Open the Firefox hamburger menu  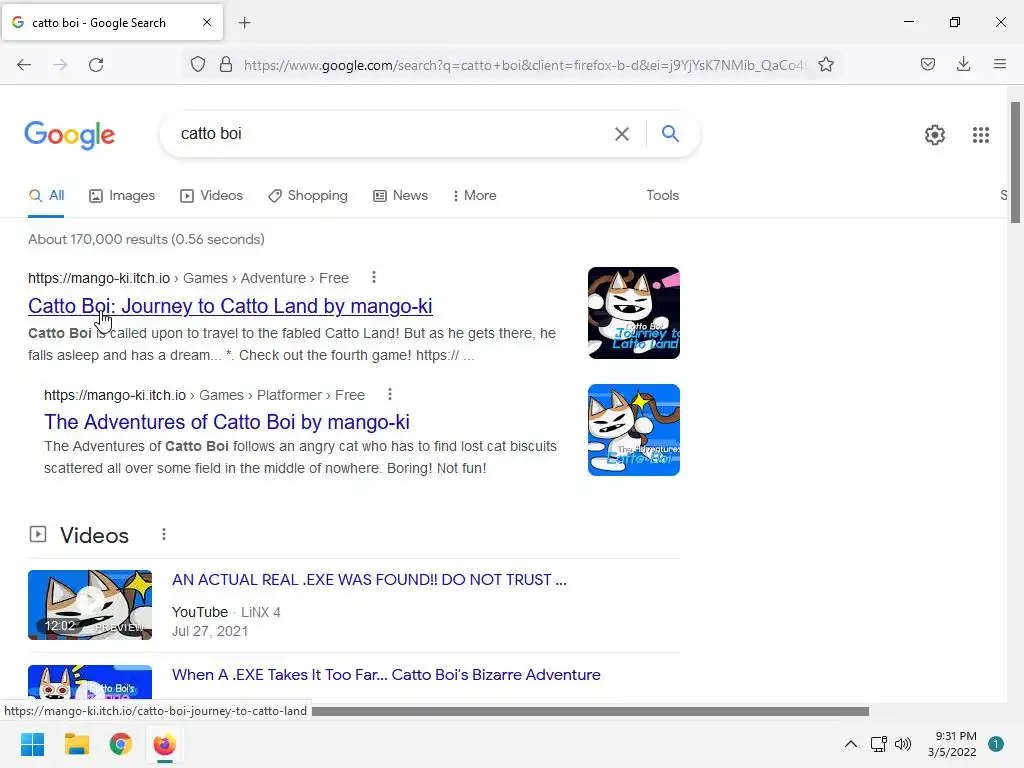999,64
